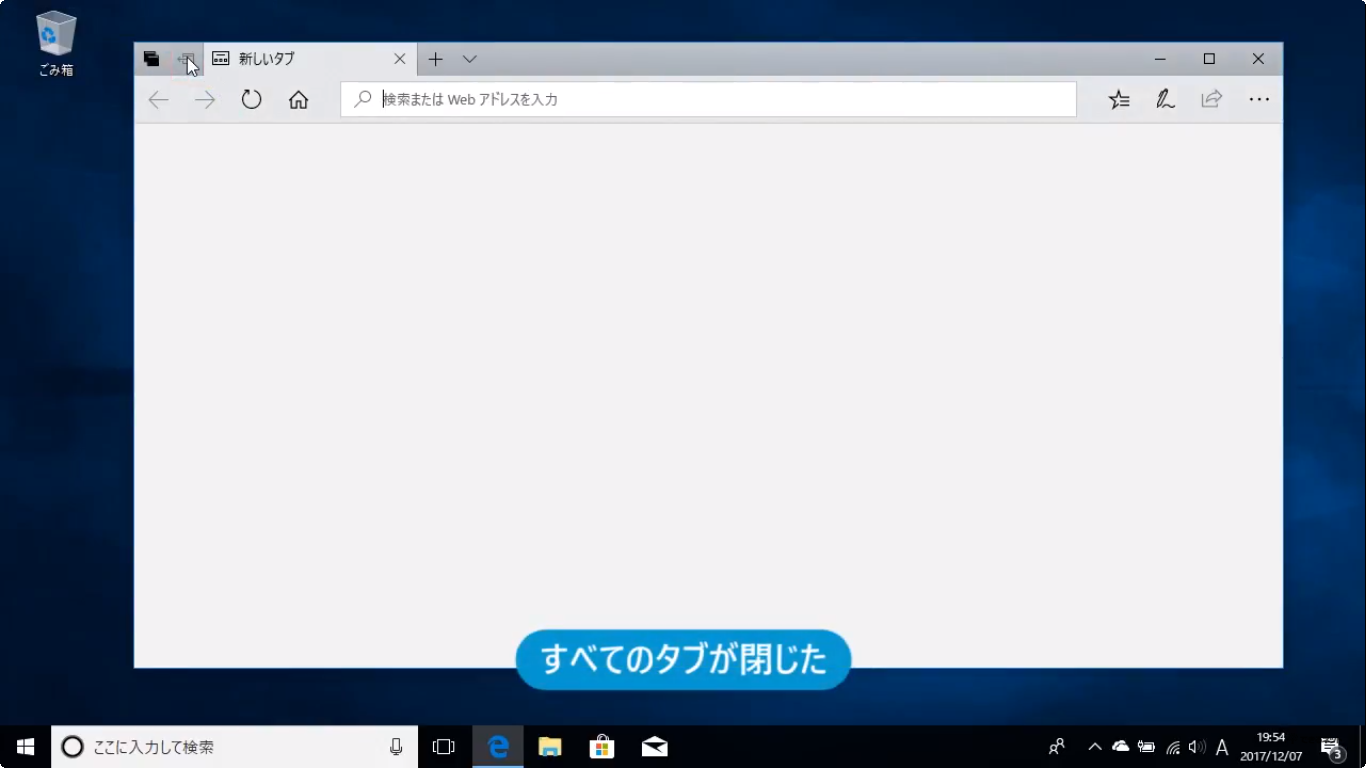Click the browser Forward arrow
The image size is (1366, 768).
(205, 99)
